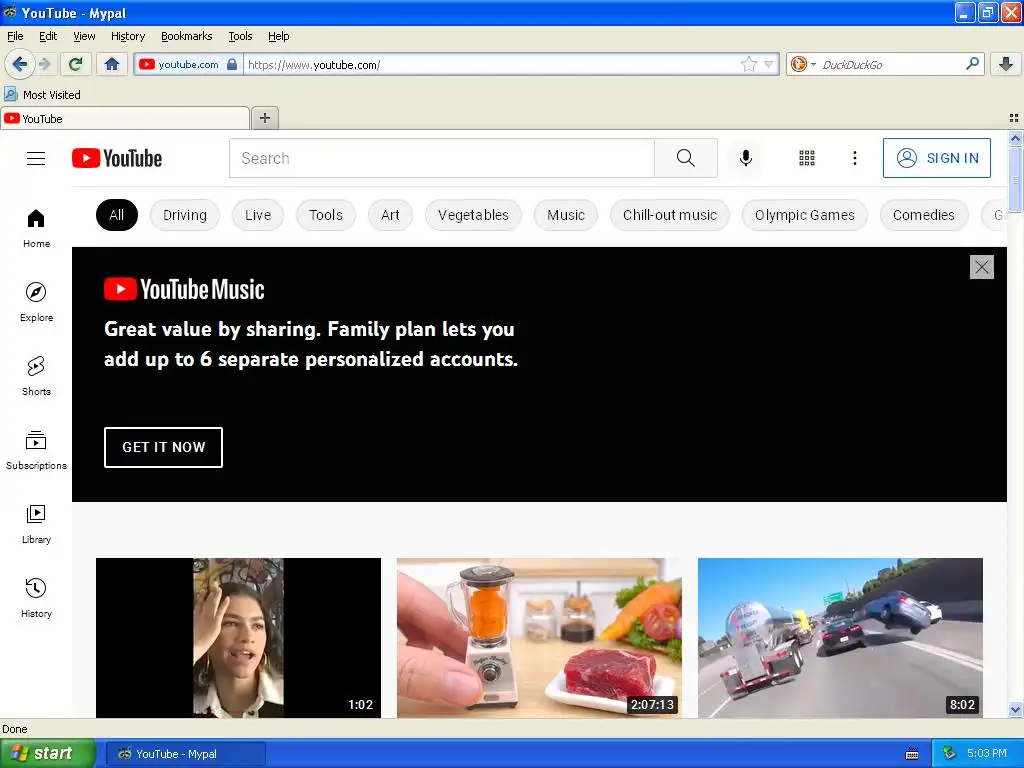Select the Vegetables filter chip
The height and width of the screenshot is (768, 1024).
[473, 215]
